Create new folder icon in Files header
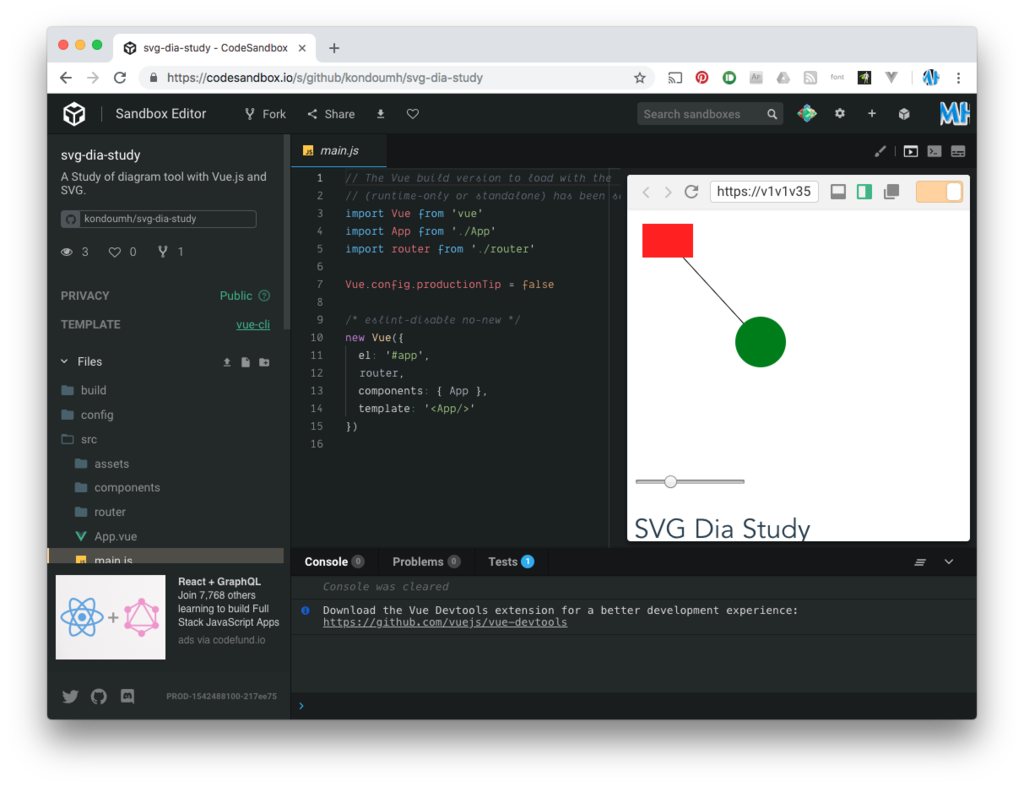Image resolution: width=1024 pixels, height=787 pixels. [x=264, y=362]
